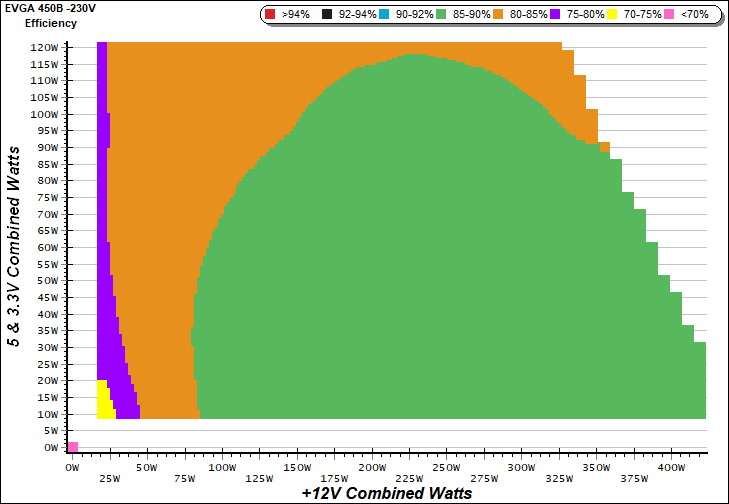Click the pink data point at chart origin
729x504 pixels.
tap(72, 447)
